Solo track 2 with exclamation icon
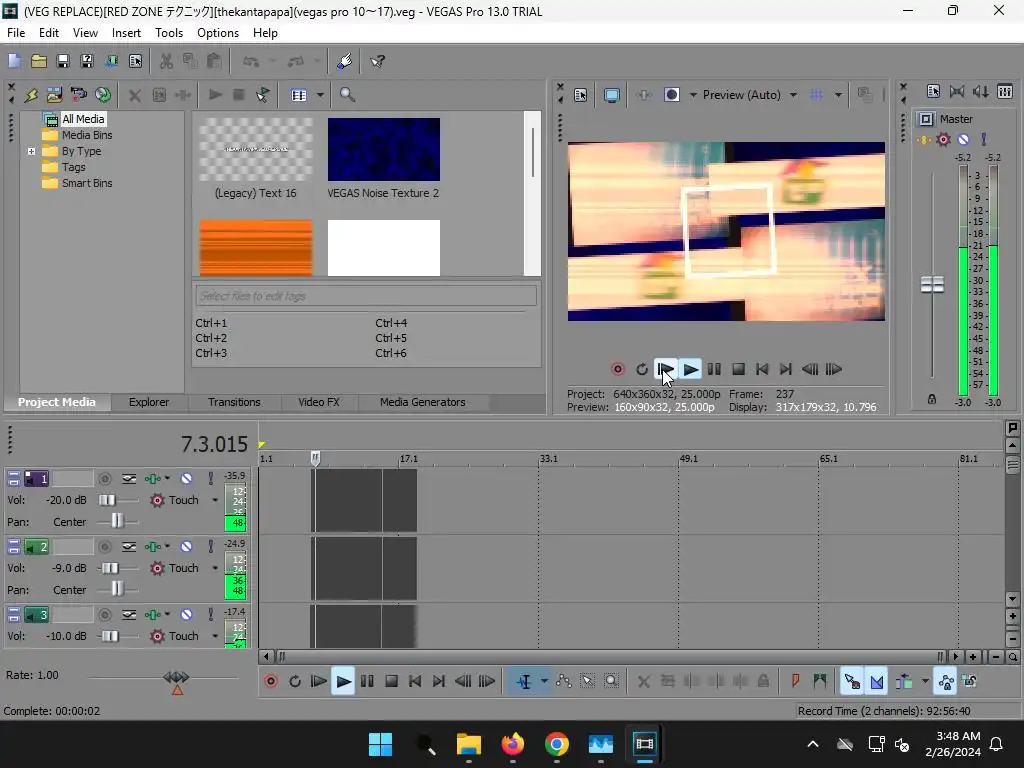The height and width of the screenshot is (768, 1024). [x=210, y=547]
